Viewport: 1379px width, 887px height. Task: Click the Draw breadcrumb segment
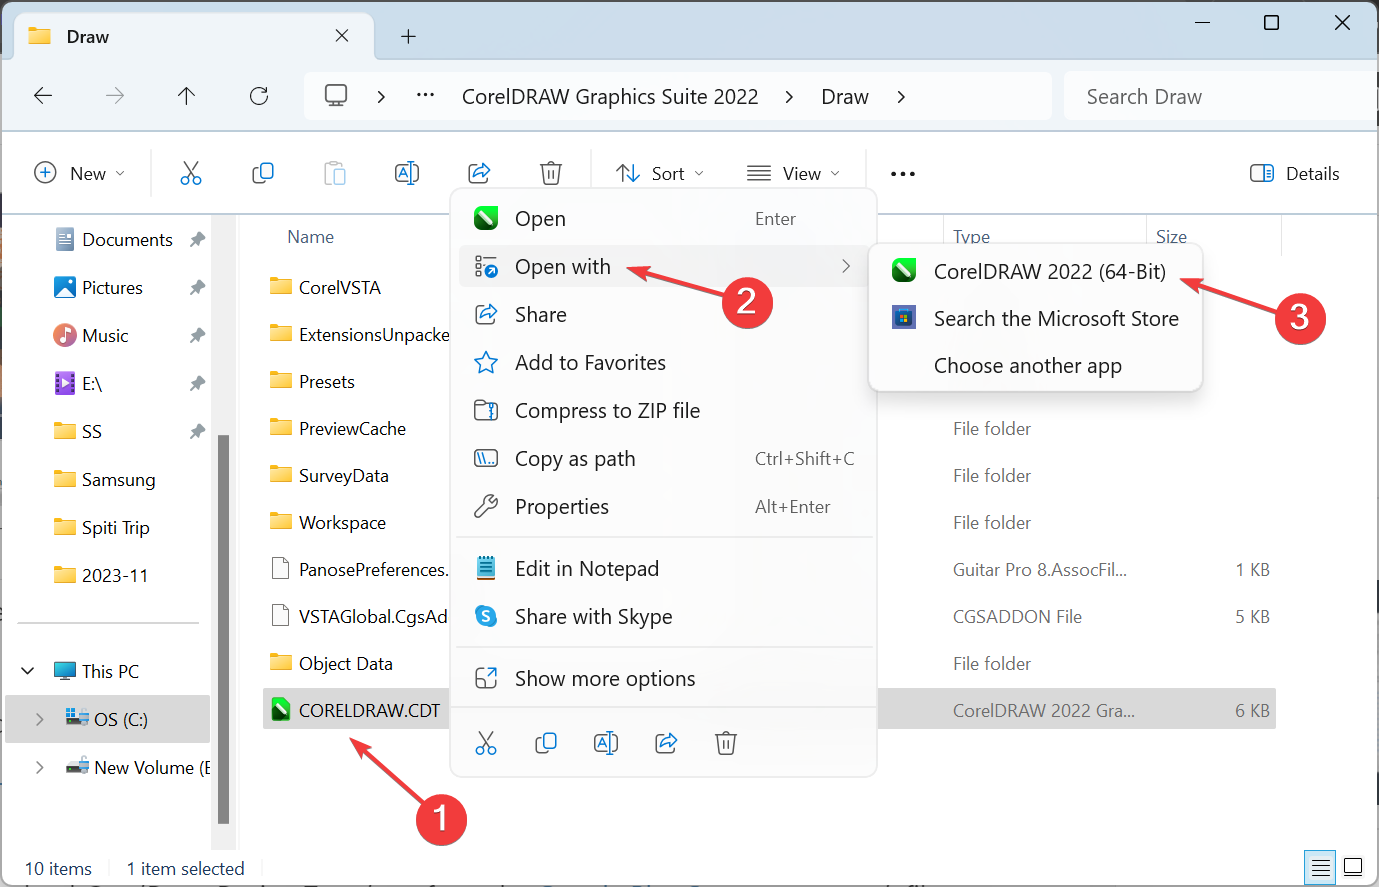click(x=845, y=96)
